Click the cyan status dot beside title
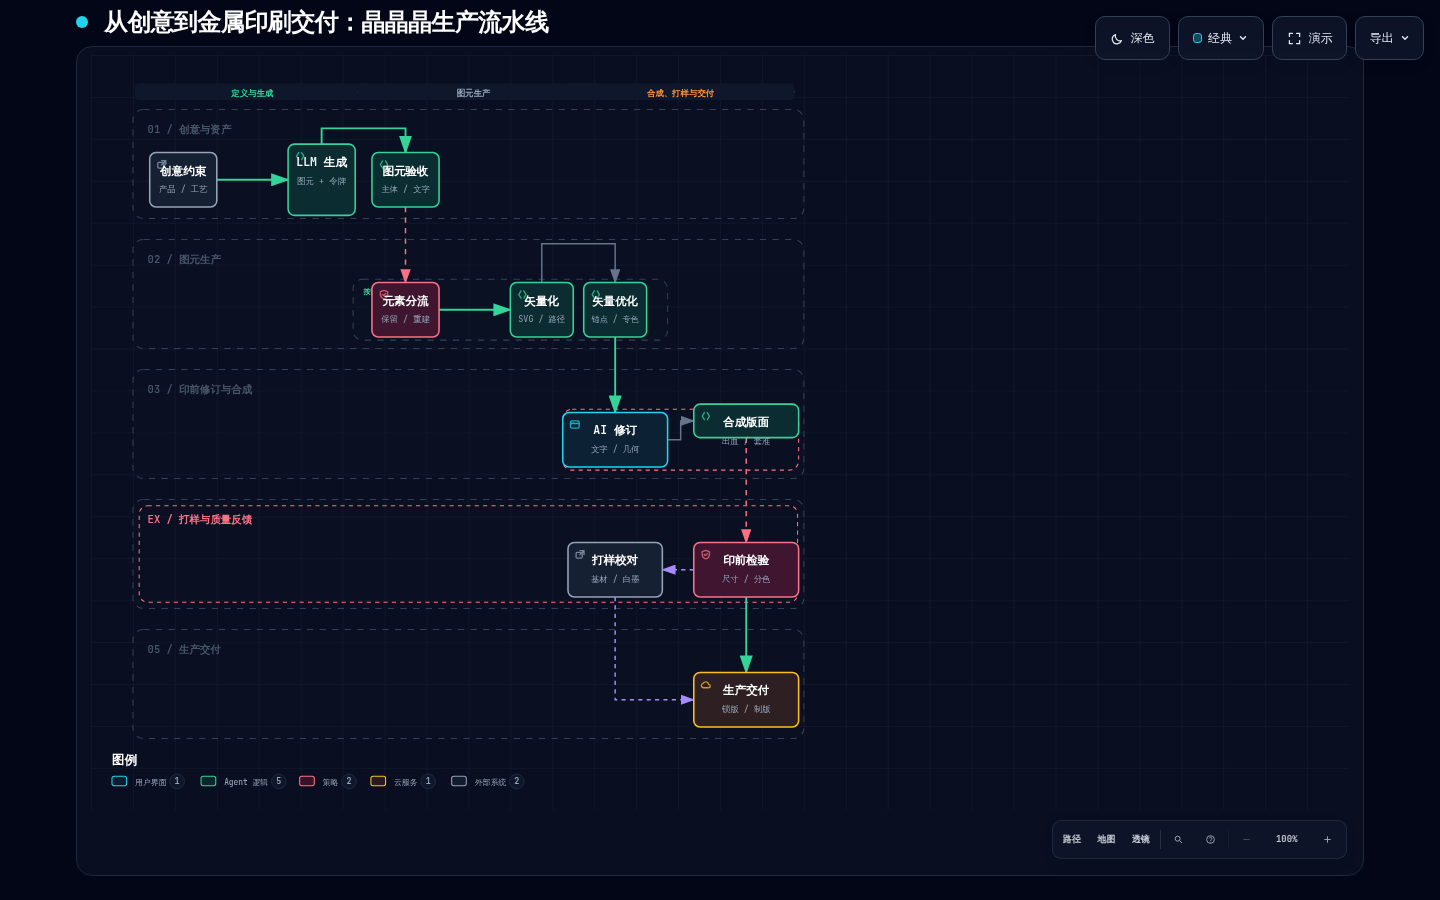1440x900 pixels. point(82,22)
